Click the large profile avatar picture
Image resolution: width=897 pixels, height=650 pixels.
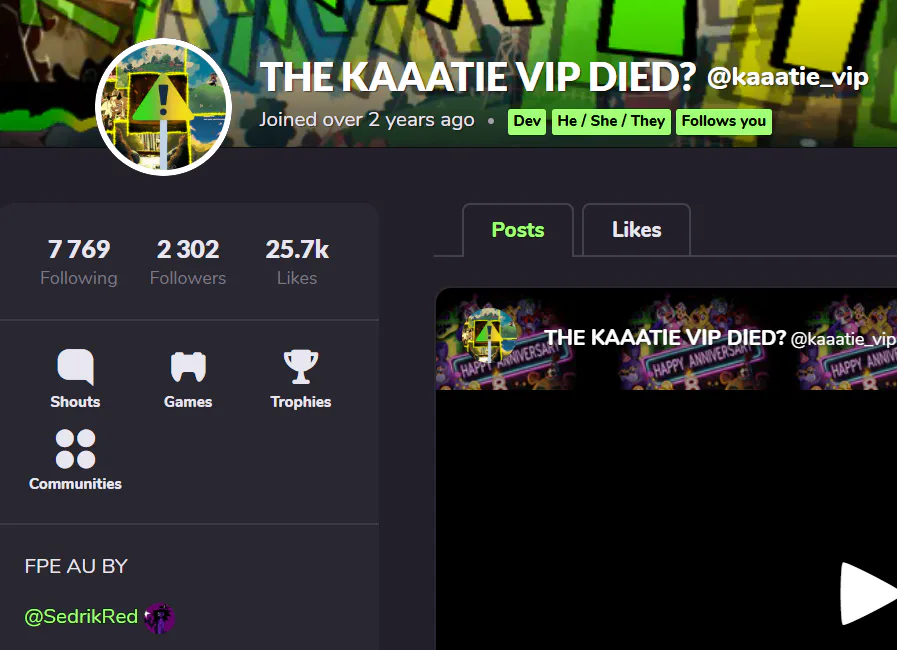click(164, 107)
